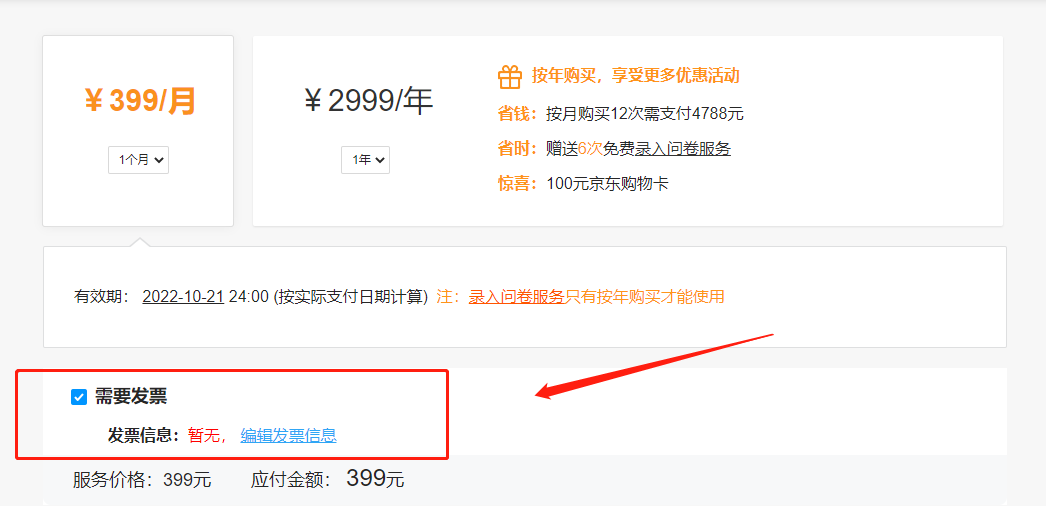Open the 1年 duration dropdown
The image size is (1046, 506).
[x=365, y=160]
